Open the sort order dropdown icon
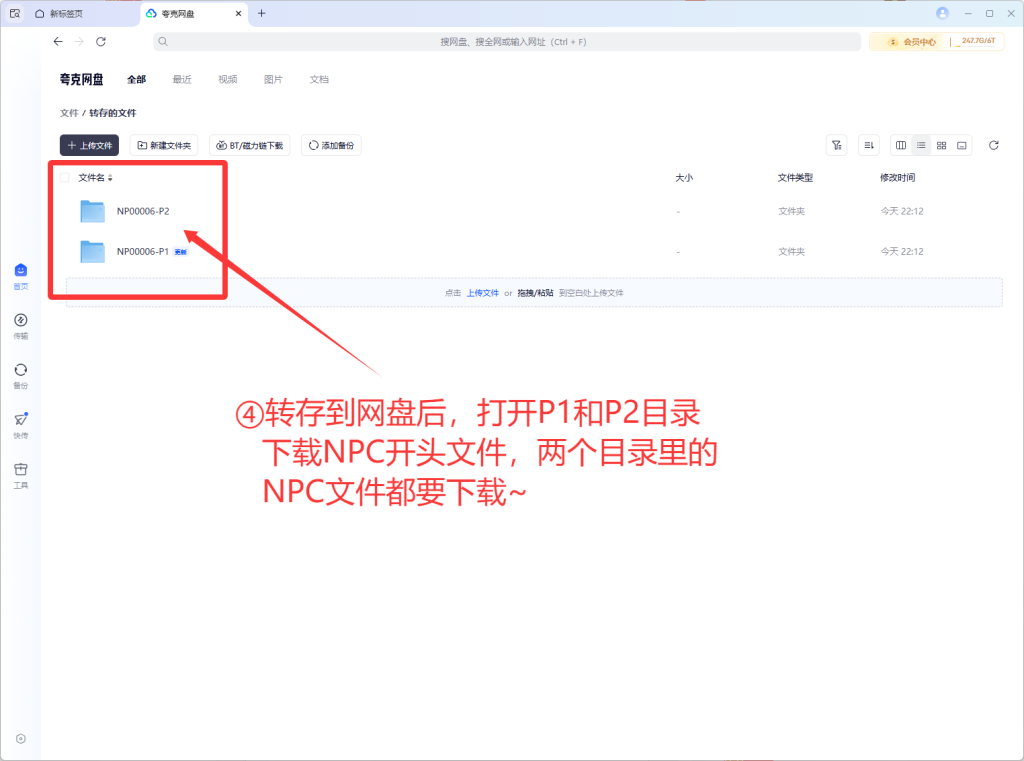The image size is (1024, 761). coord(869,145)
